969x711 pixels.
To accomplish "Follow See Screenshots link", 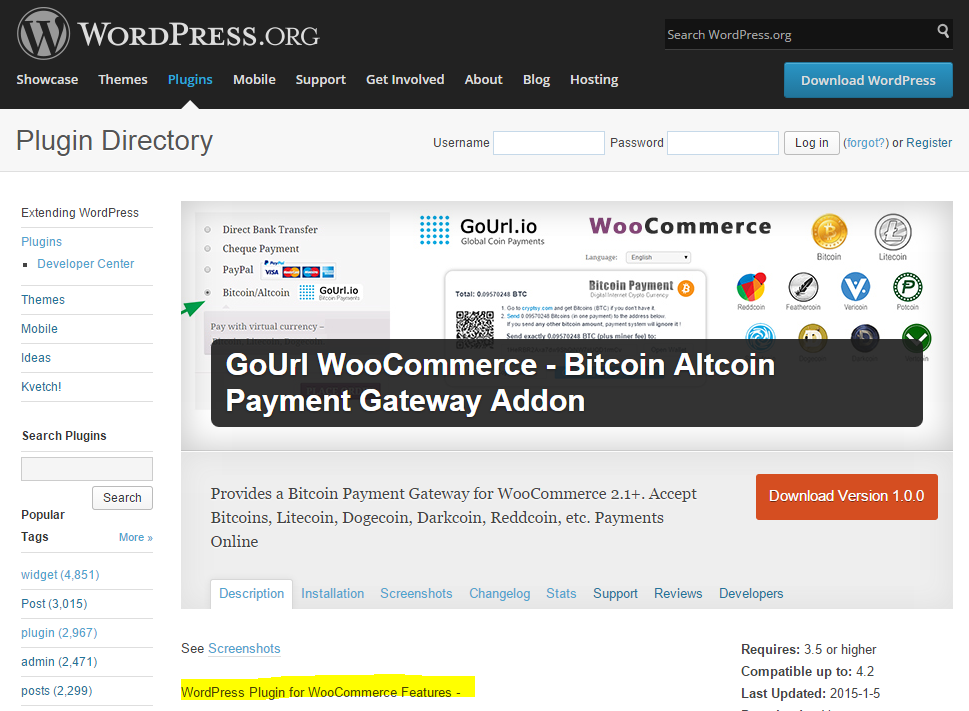I will point(244,649).
